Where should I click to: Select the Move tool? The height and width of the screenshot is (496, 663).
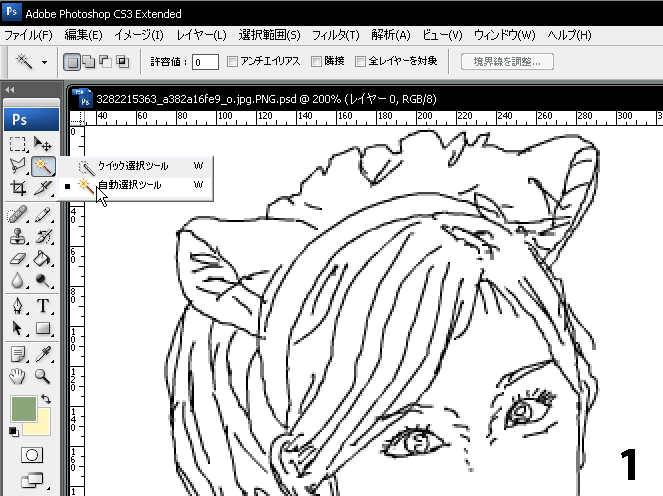coord(43,144)
